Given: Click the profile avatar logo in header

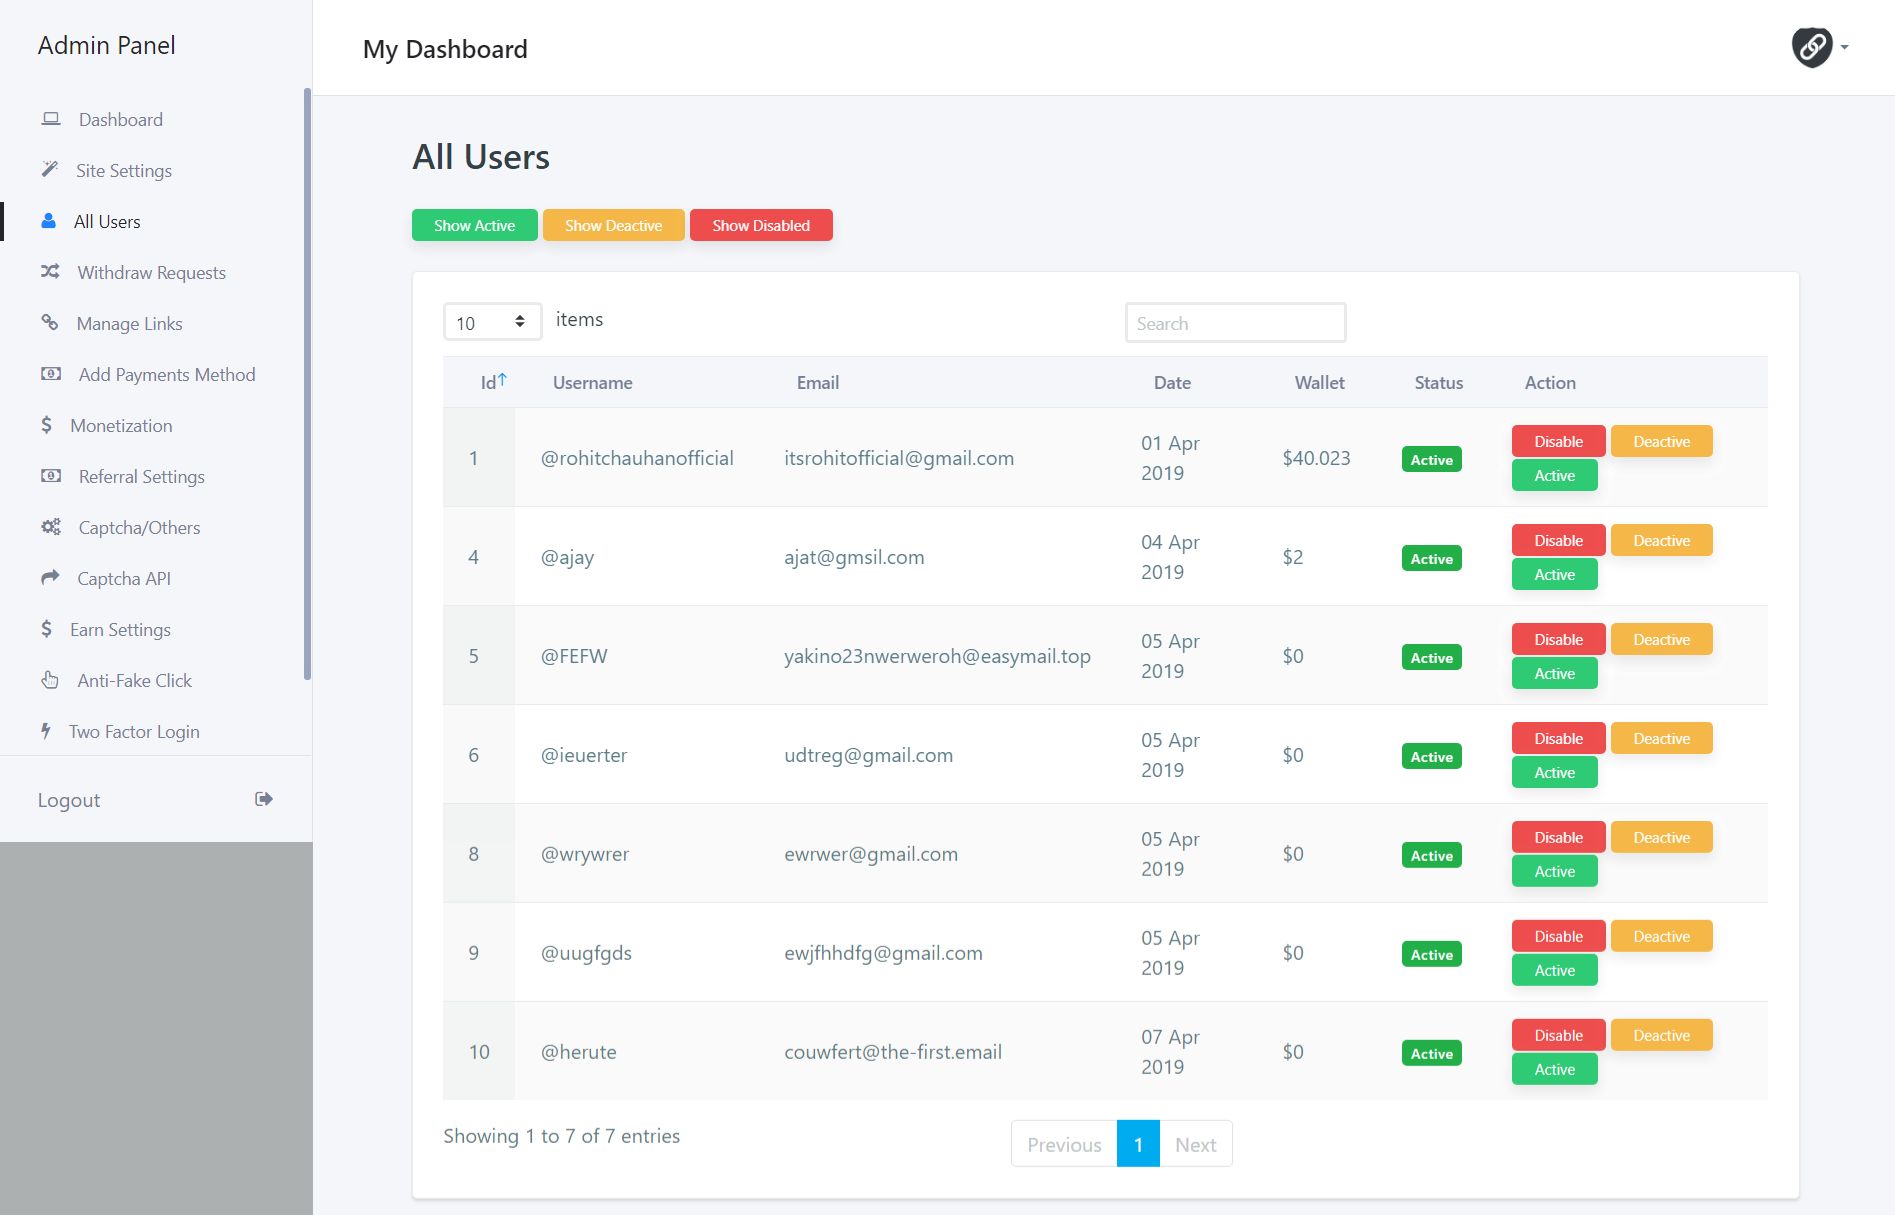Looking at the screenshot, I should coord(1812,47).
